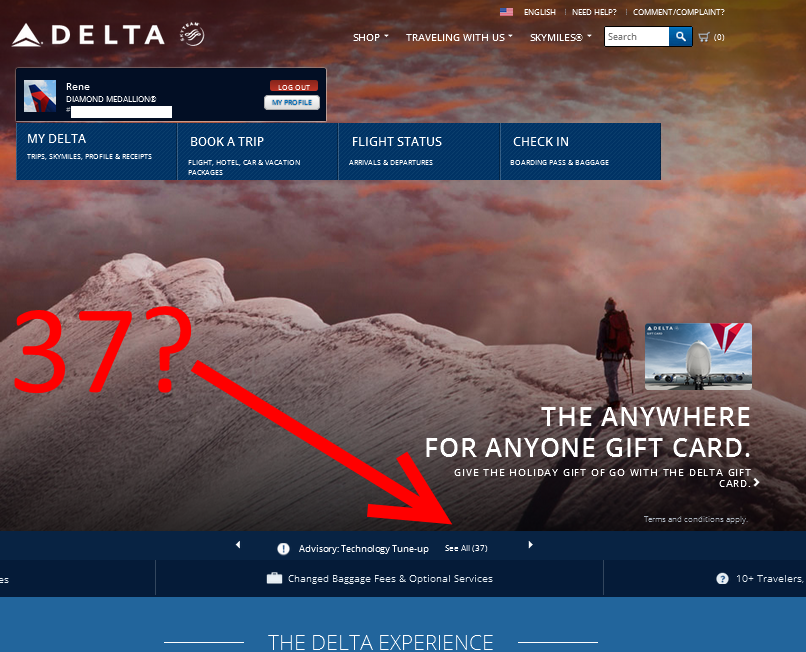
Task: Click the question mark icon by 10+ Travelers
Action: coord(722,578)
